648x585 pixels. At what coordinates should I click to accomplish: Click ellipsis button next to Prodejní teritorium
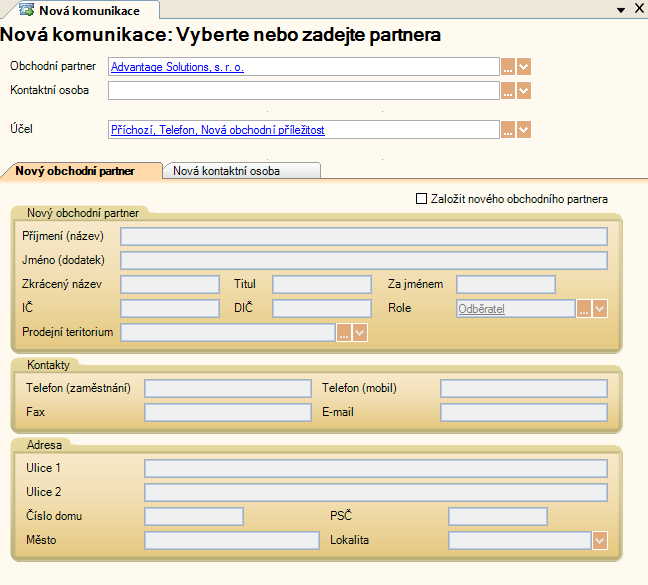[343, 332]
